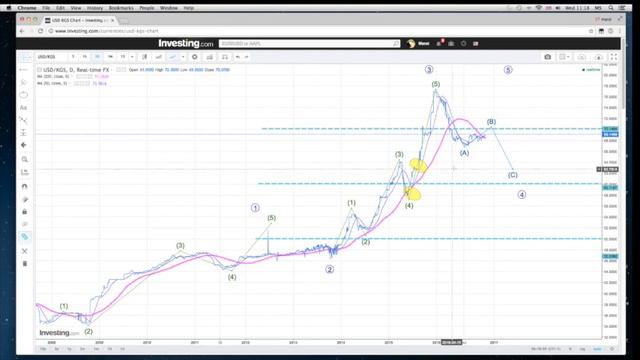Toggle stay-in-drawing-mode pencil icon
The height and width of the screenshot is (360, 640).
[24, 200]
